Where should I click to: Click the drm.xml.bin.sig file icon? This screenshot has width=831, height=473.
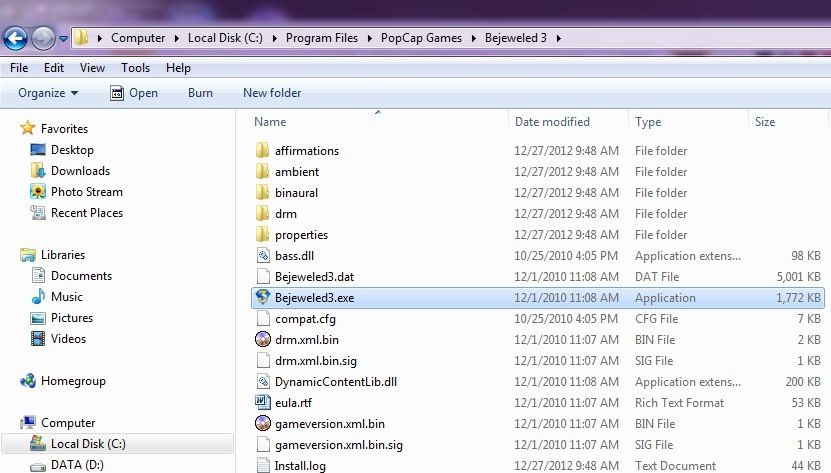(x=263, y=360)
